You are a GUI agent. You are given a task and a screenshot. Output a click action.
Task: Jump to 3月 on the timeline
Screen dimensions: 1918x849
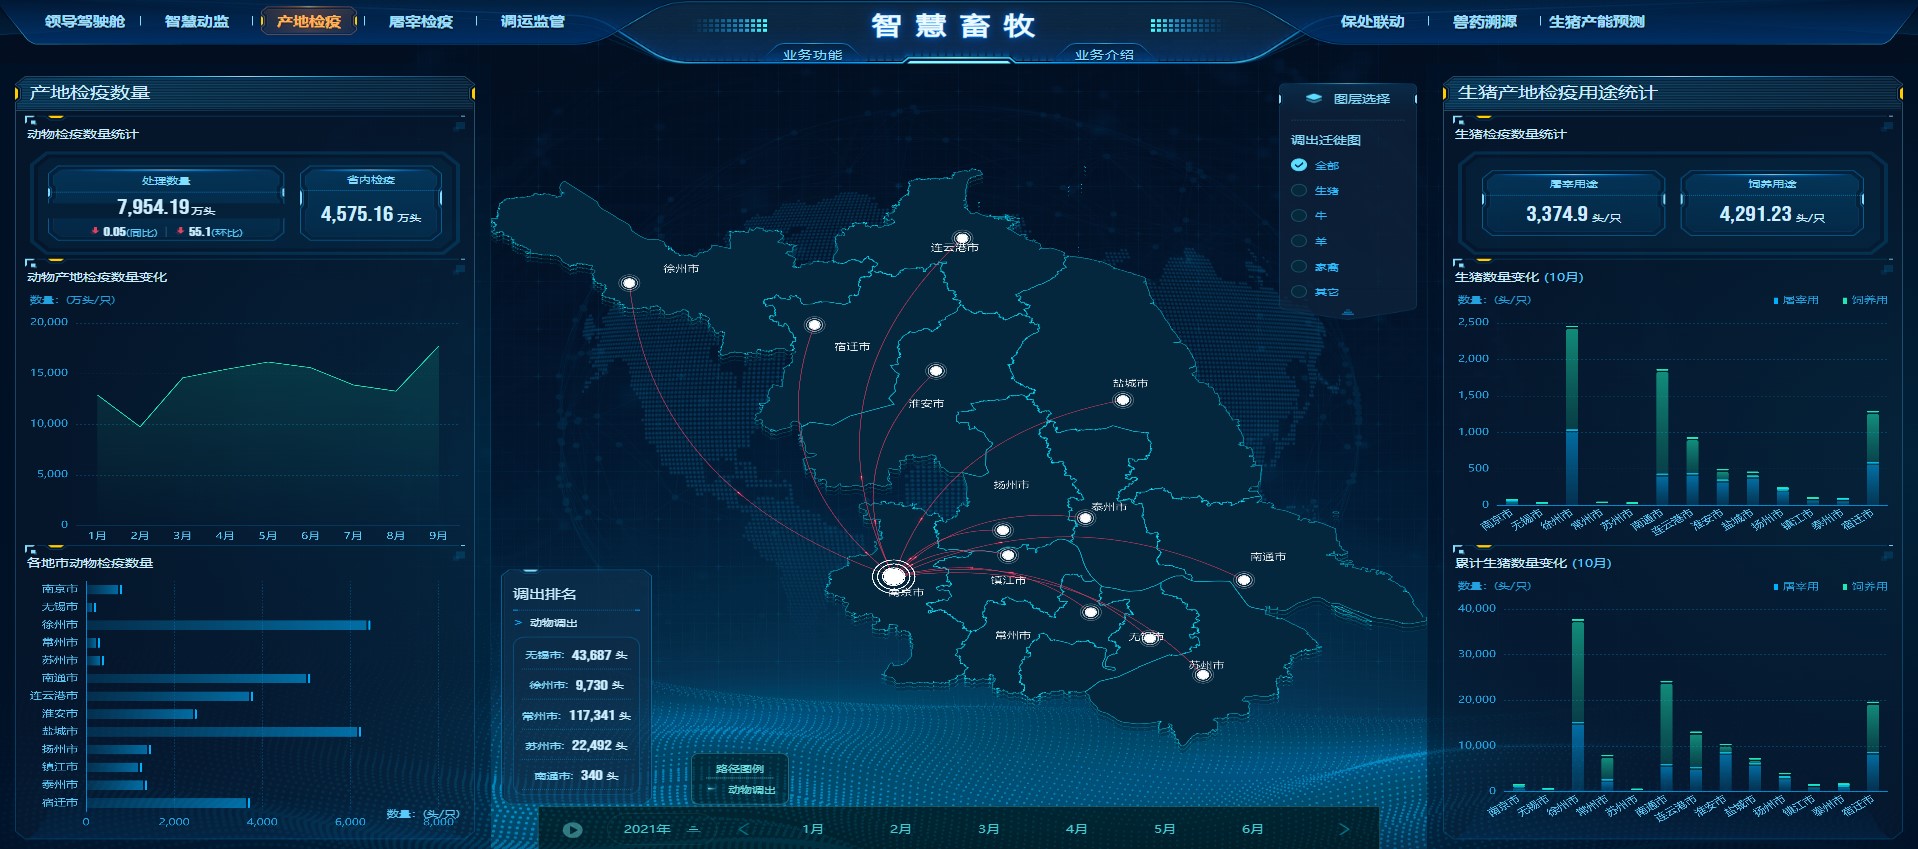(988, 829)
